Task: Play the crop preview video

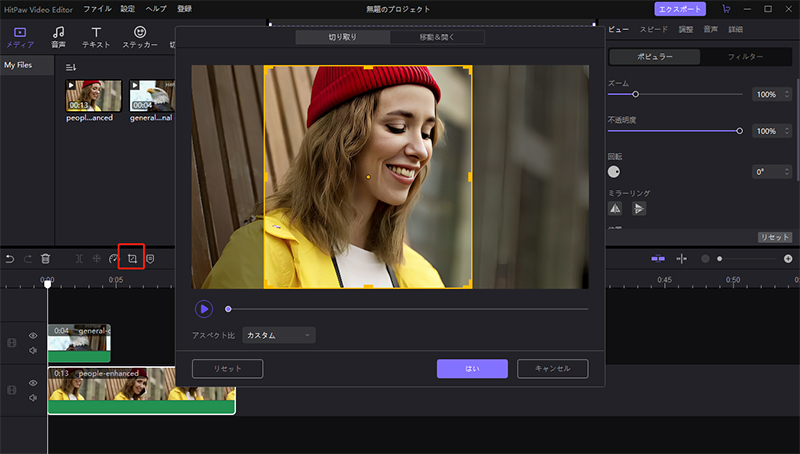Action: click(204, 309)
